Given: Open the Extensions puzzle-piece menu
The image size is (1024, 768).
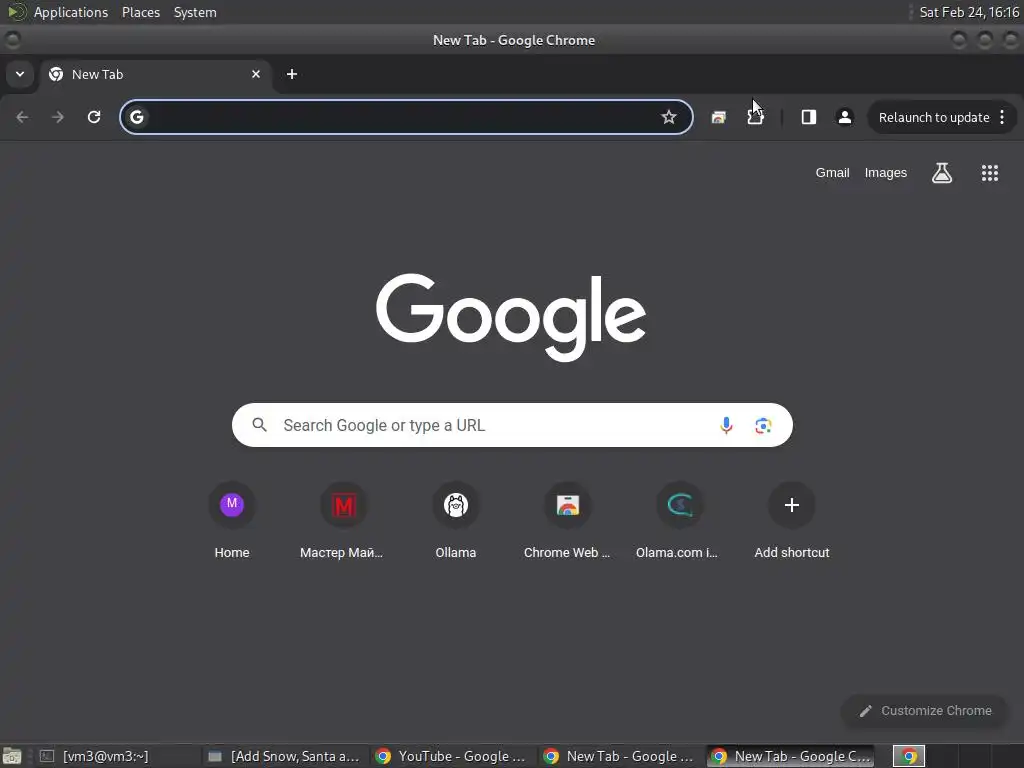Looking at the screenshot, I should pyautogui.click(x=755, y=117).
